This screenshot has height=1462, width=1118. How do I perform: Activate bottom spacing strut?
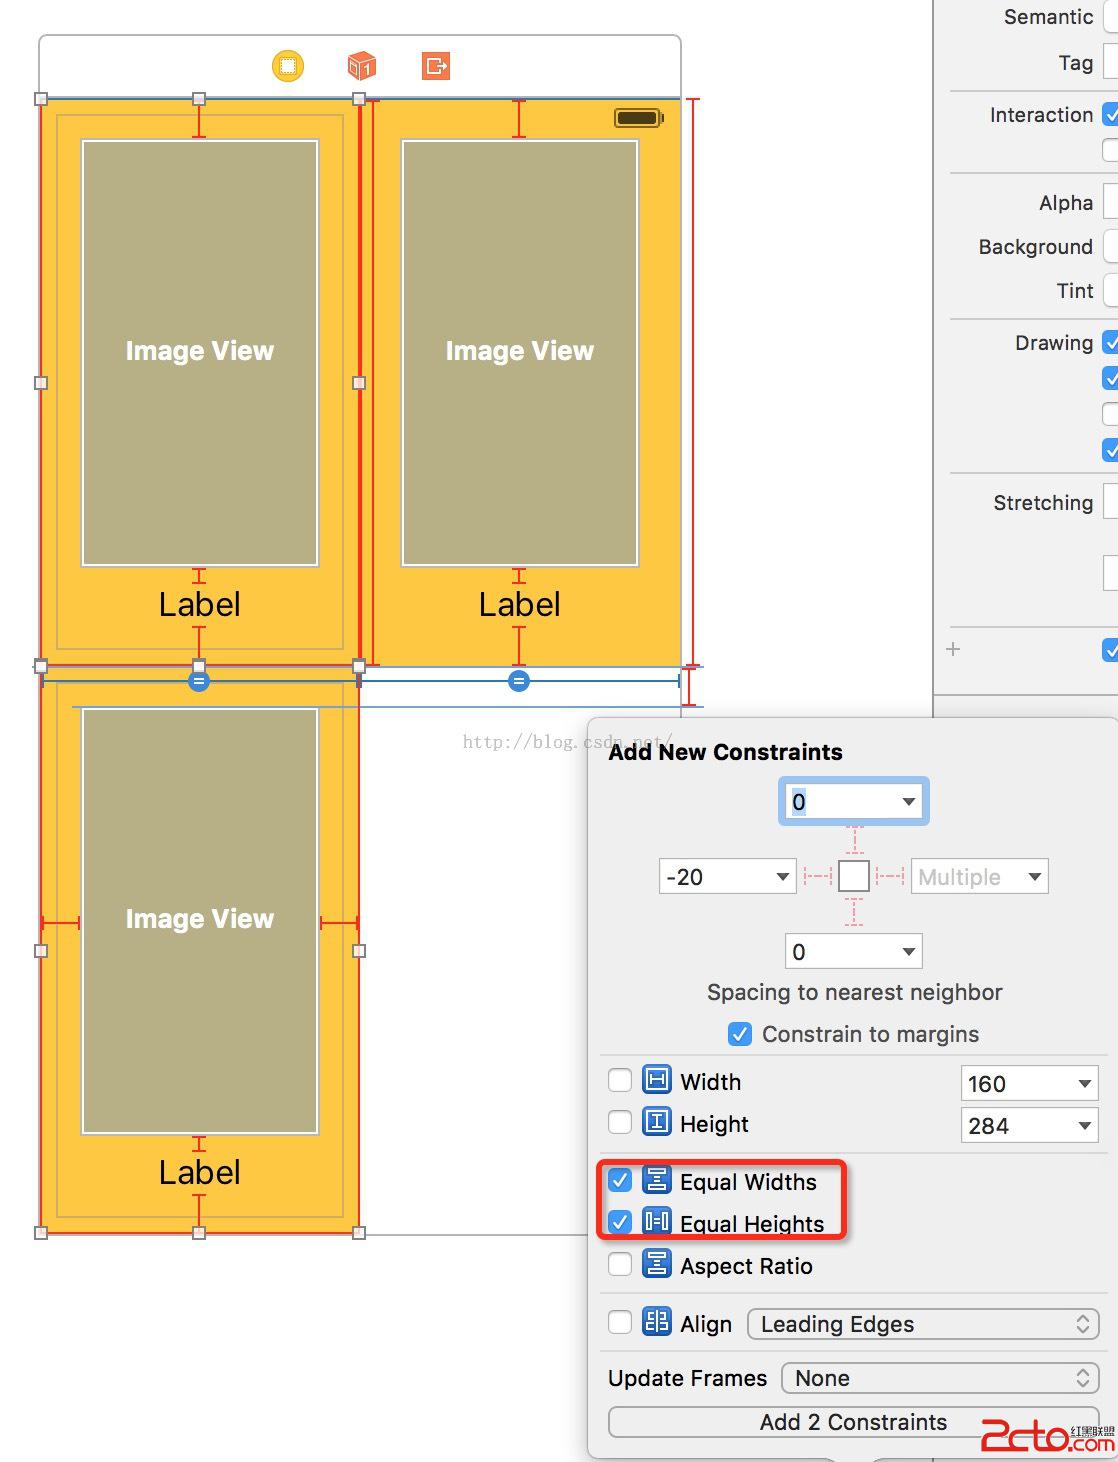[x=853, y=912]
